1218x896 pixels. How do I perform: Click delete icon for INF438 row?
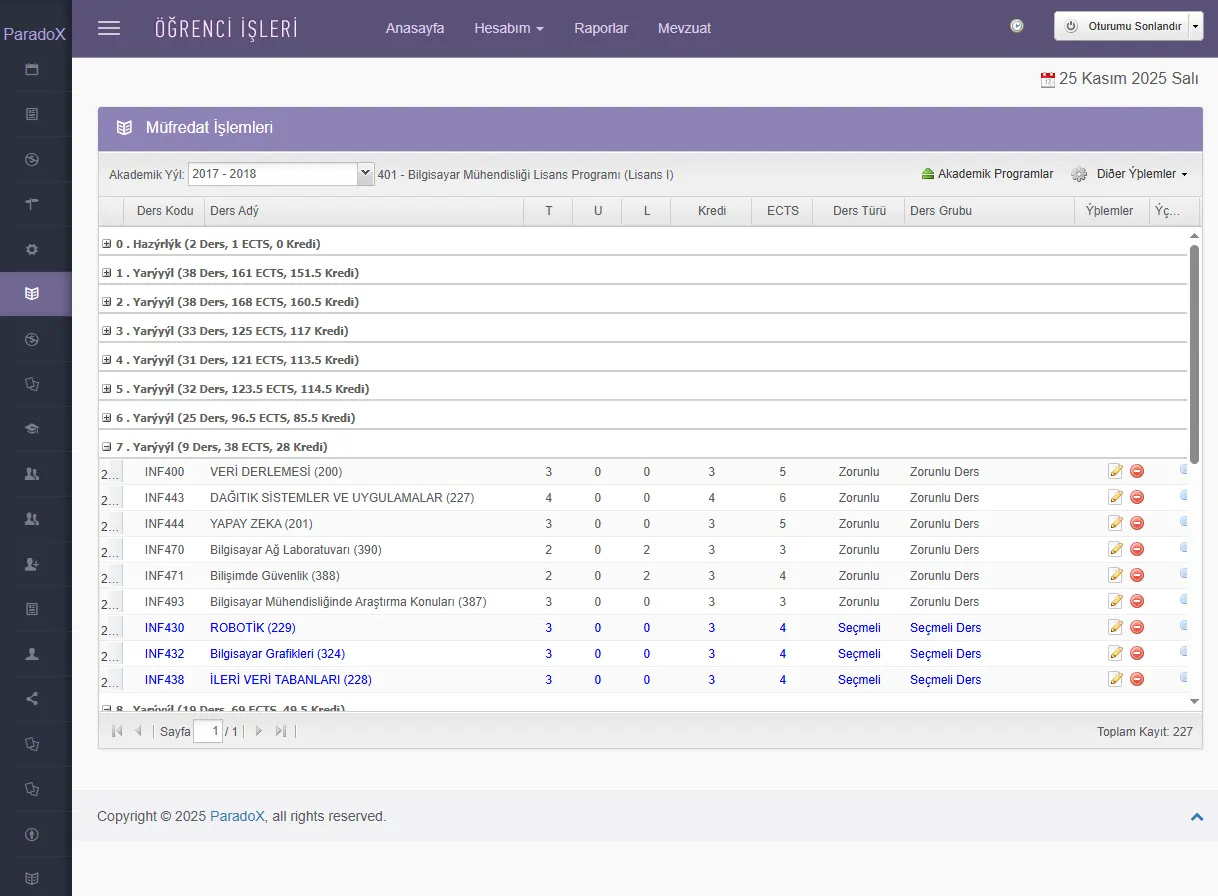1137,680
